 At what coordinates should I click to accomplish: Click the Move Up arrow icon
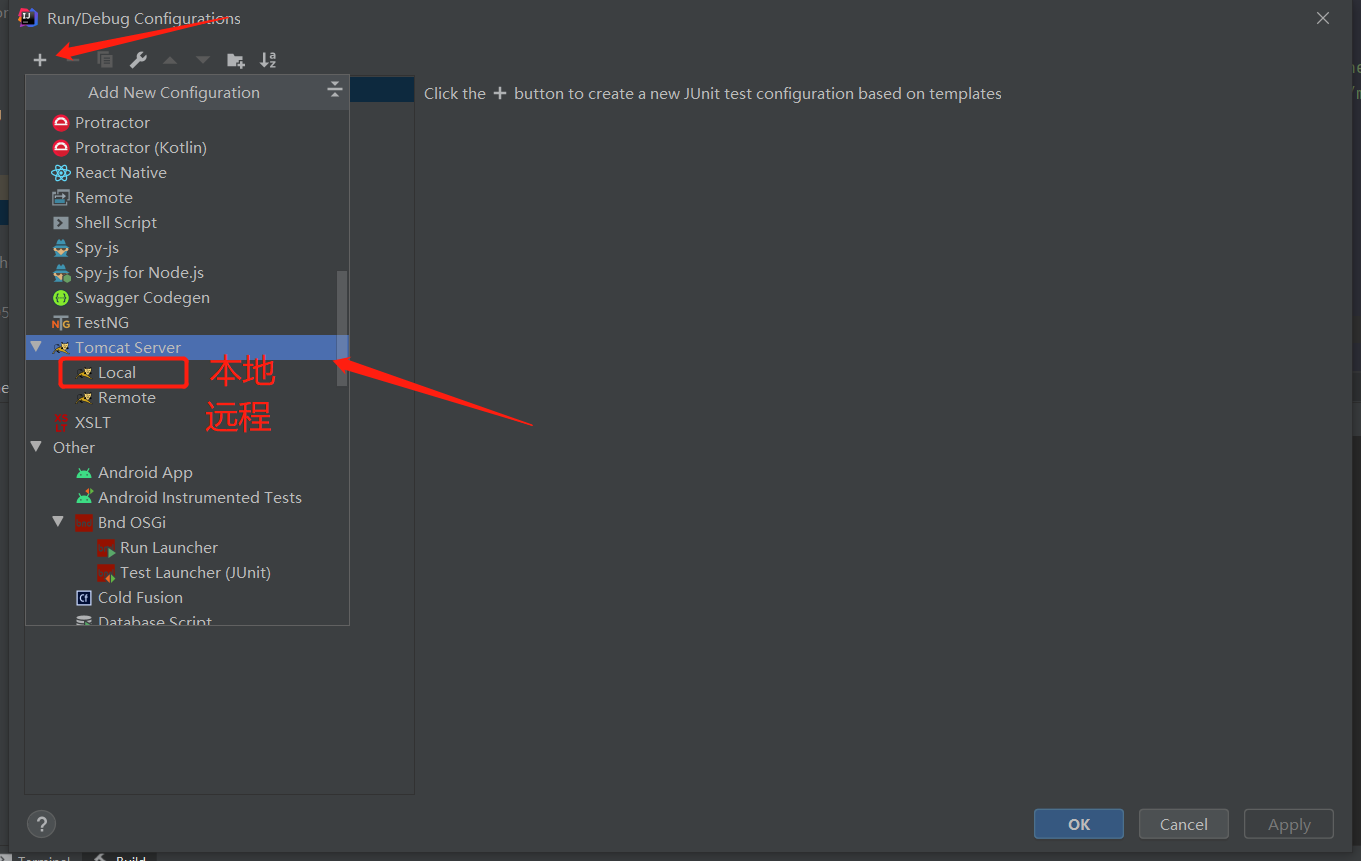(170, 60)
